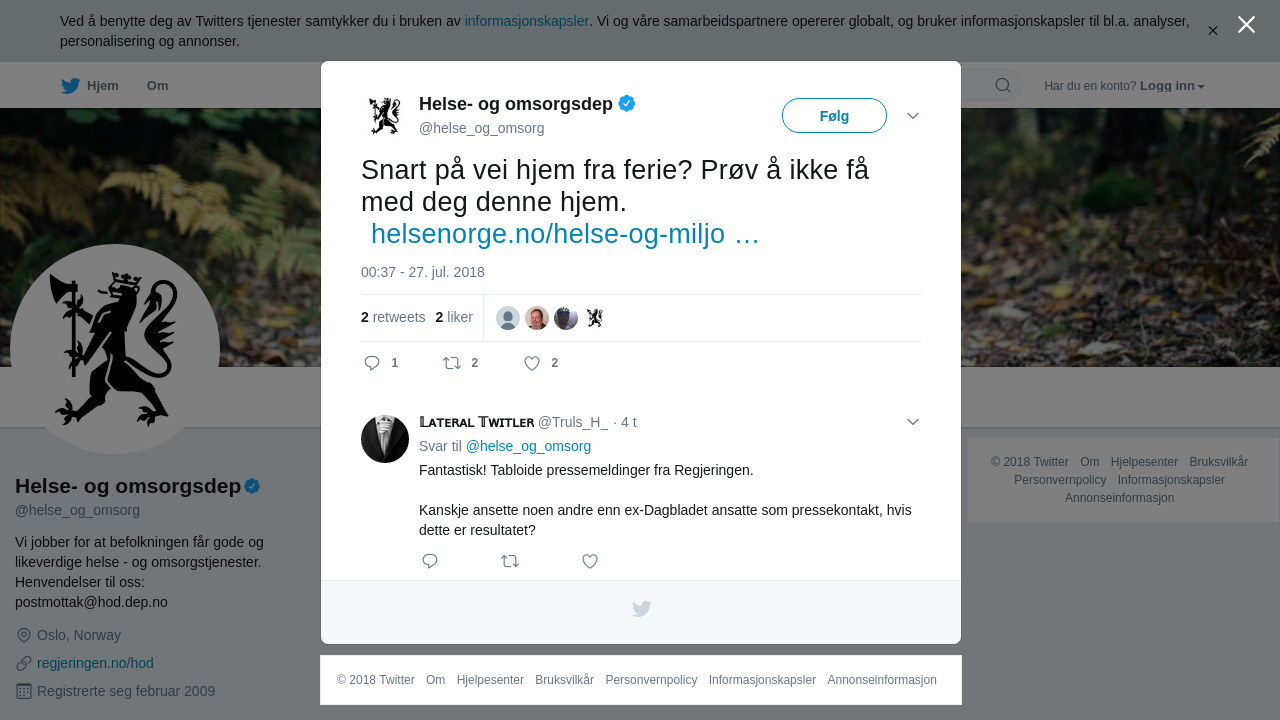The image size is (1280, 720).
Task: View the 2 retweets list
Action: point(393,317)
